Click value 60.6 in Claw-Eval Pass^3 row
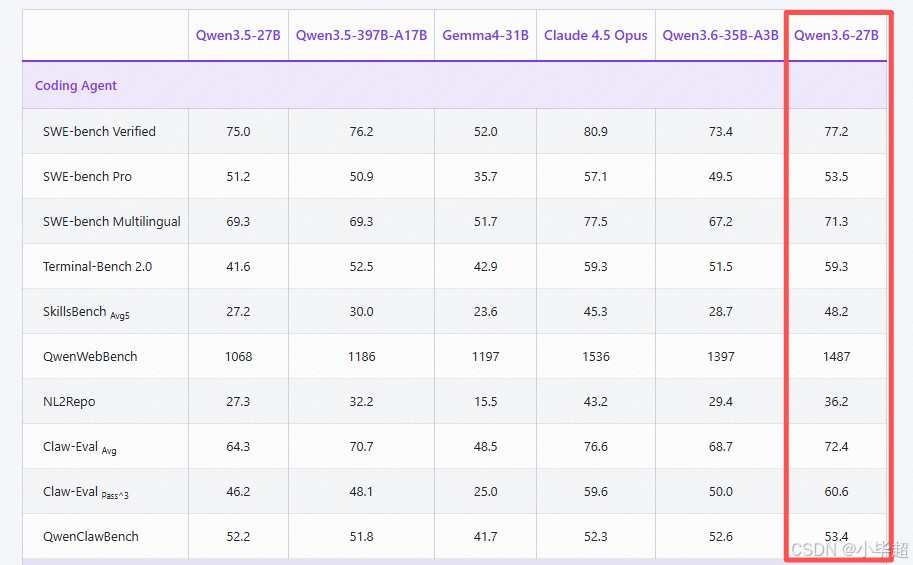 coord(836,492)
